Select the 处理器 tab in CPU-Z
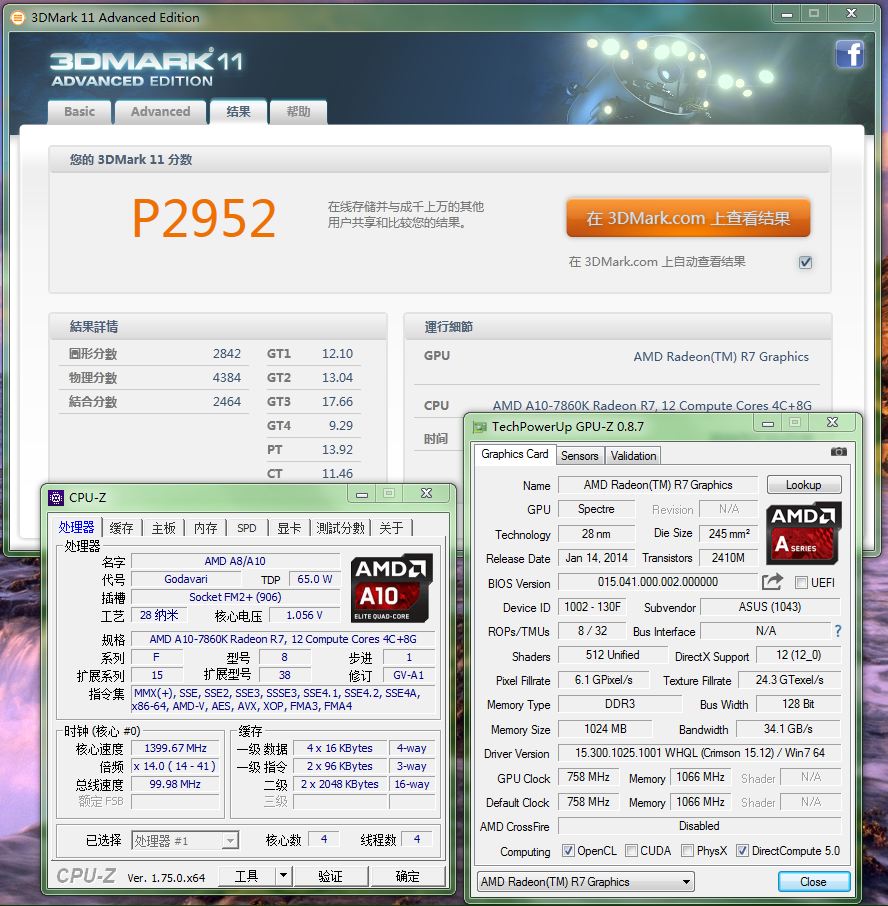 pyautogui.click(x=76, y=527)
